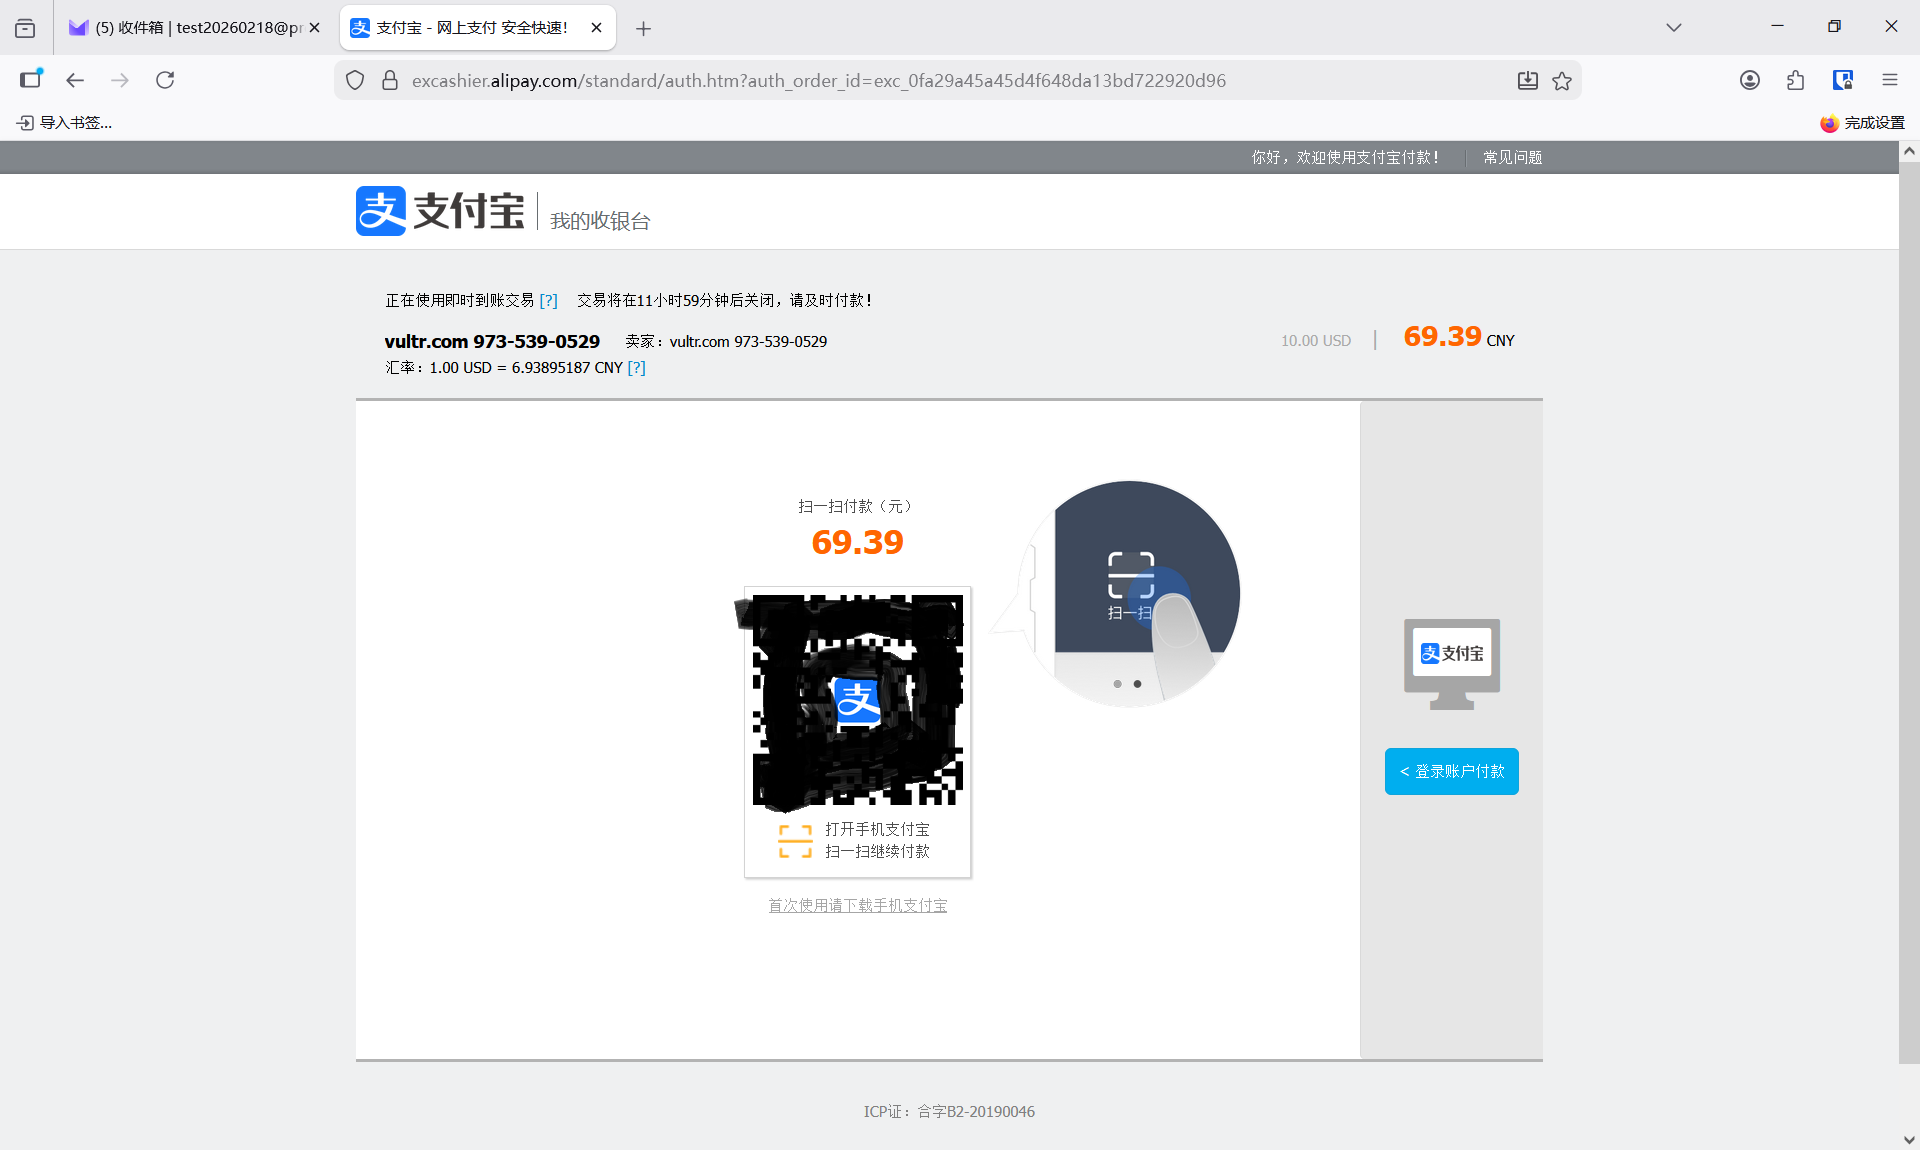Click the site security lock icon

pyautogui.click(x=390, y=81)
